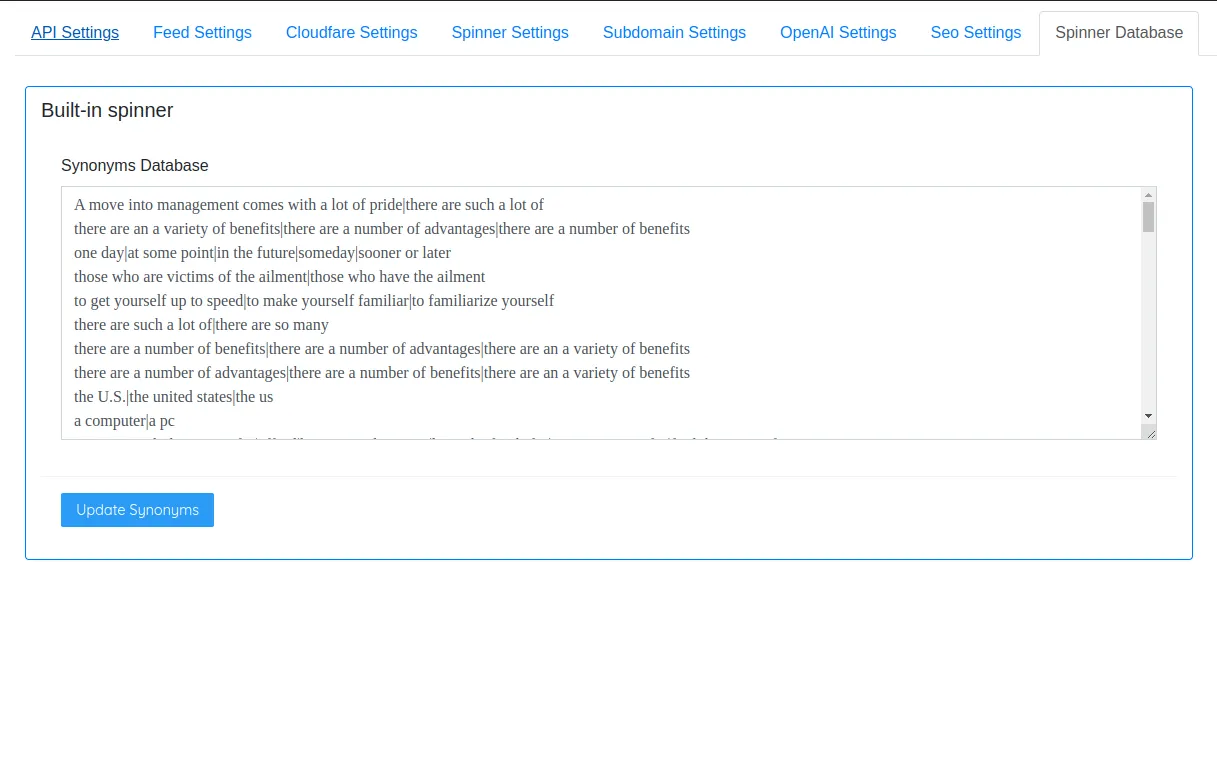Click the textarea scrollbar down arrow
1217x760 pixels.
[1148, 415]
